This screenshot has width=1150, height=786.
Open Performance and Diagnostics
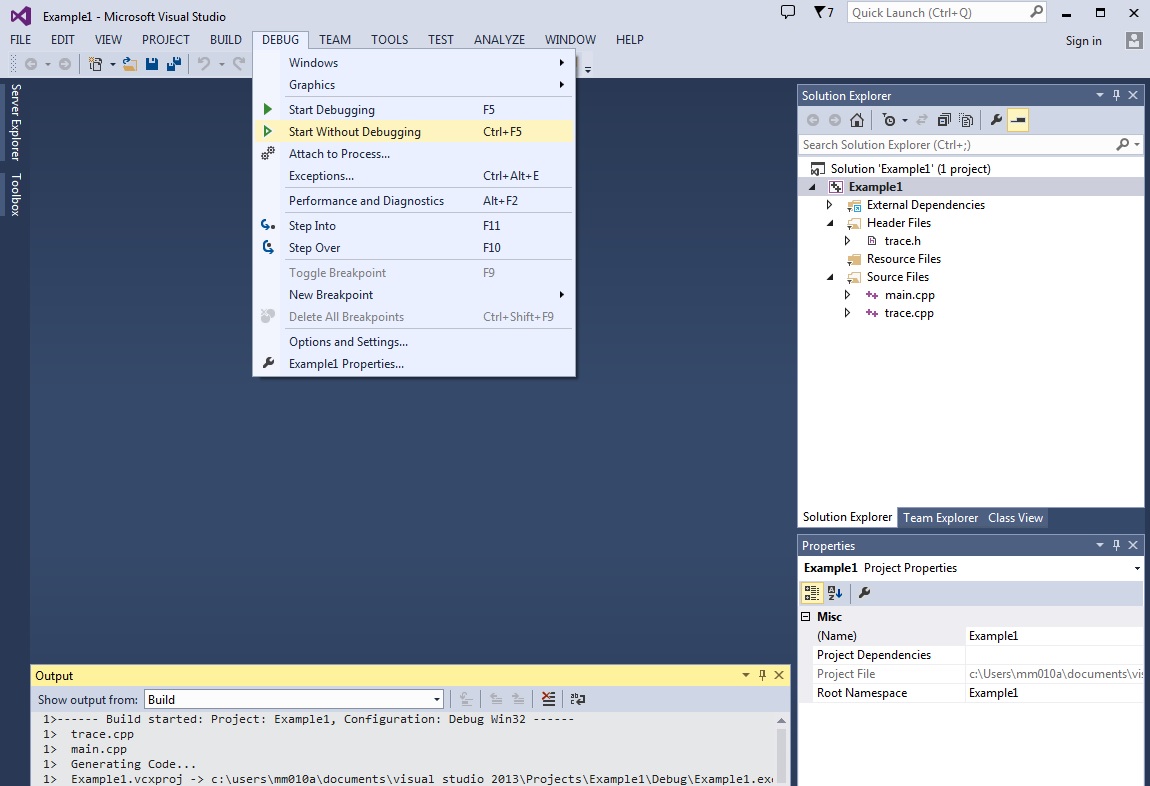point(414,201)
